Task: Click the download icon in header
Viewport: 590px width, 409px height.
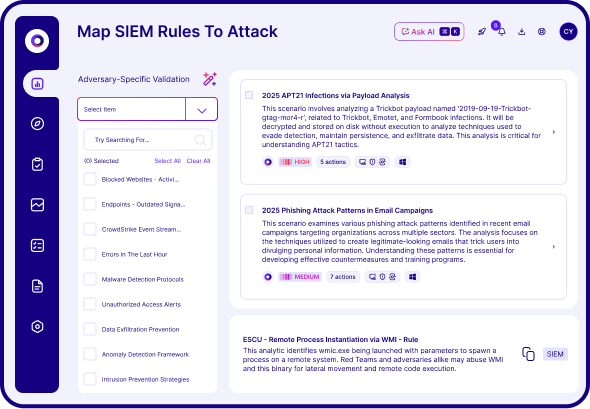Action: pos(522,32)
